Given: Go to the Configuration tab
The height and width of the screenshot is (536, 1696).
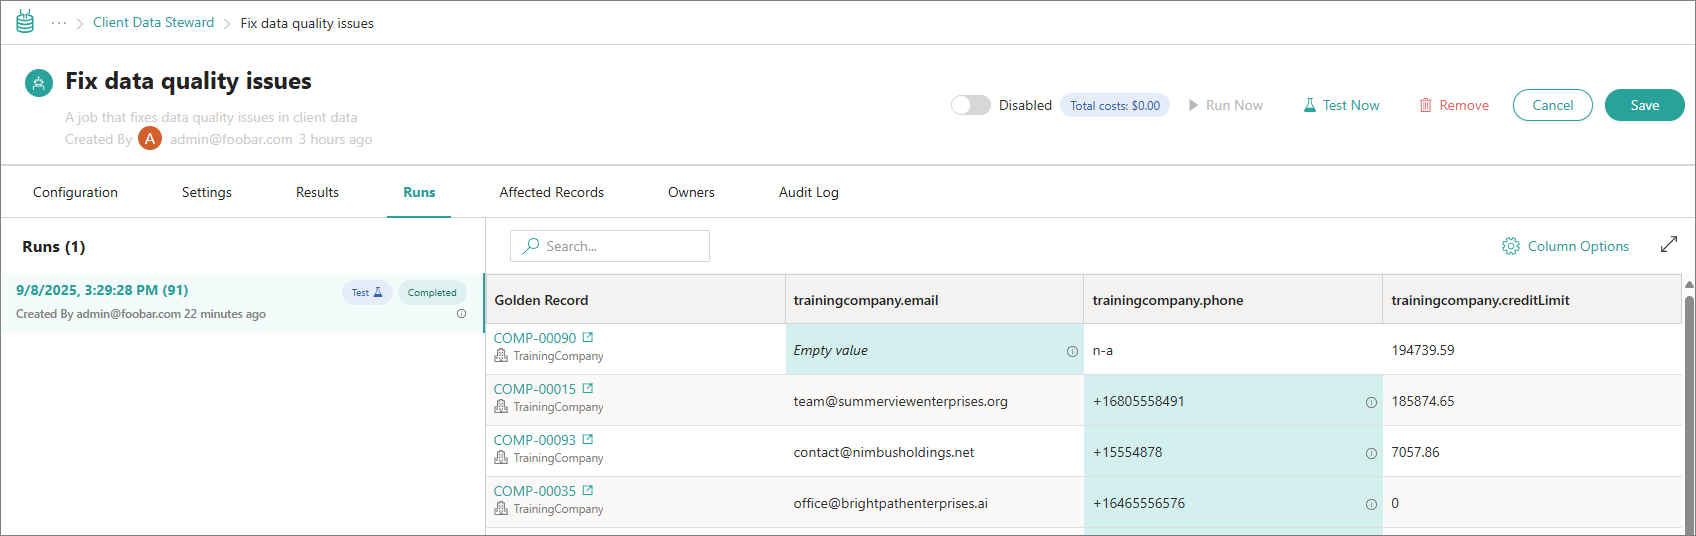Looking at the screenshot, I should coord(75,192).
